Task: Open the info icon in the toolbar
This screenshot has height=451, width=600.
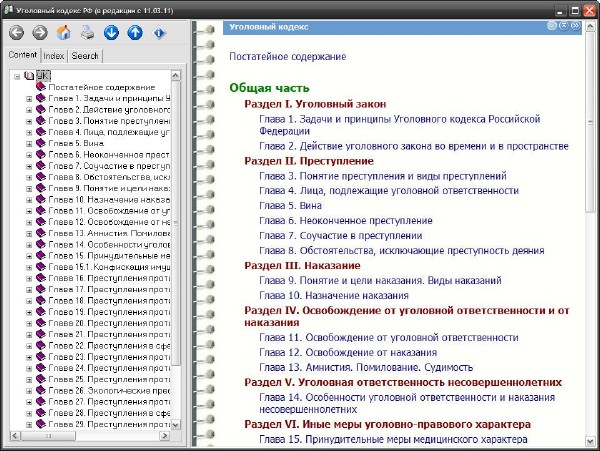Action: (159, 32)
